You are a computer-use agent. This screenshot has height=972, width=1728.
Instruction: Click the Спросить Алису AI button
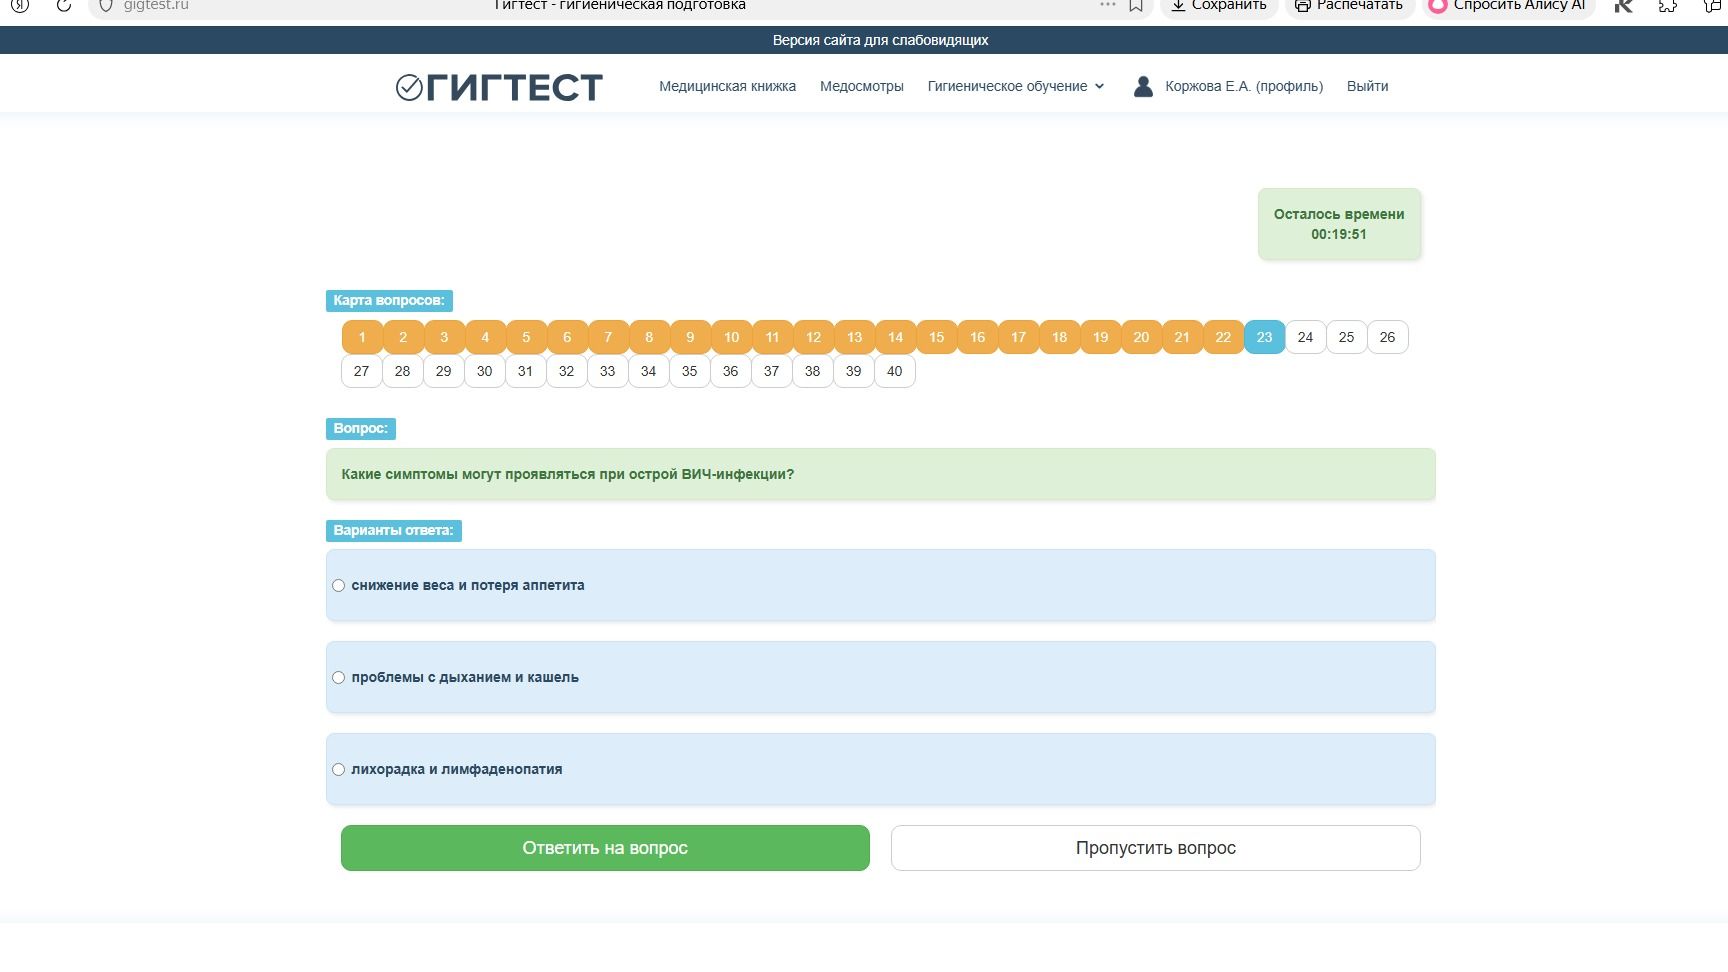1507,5
